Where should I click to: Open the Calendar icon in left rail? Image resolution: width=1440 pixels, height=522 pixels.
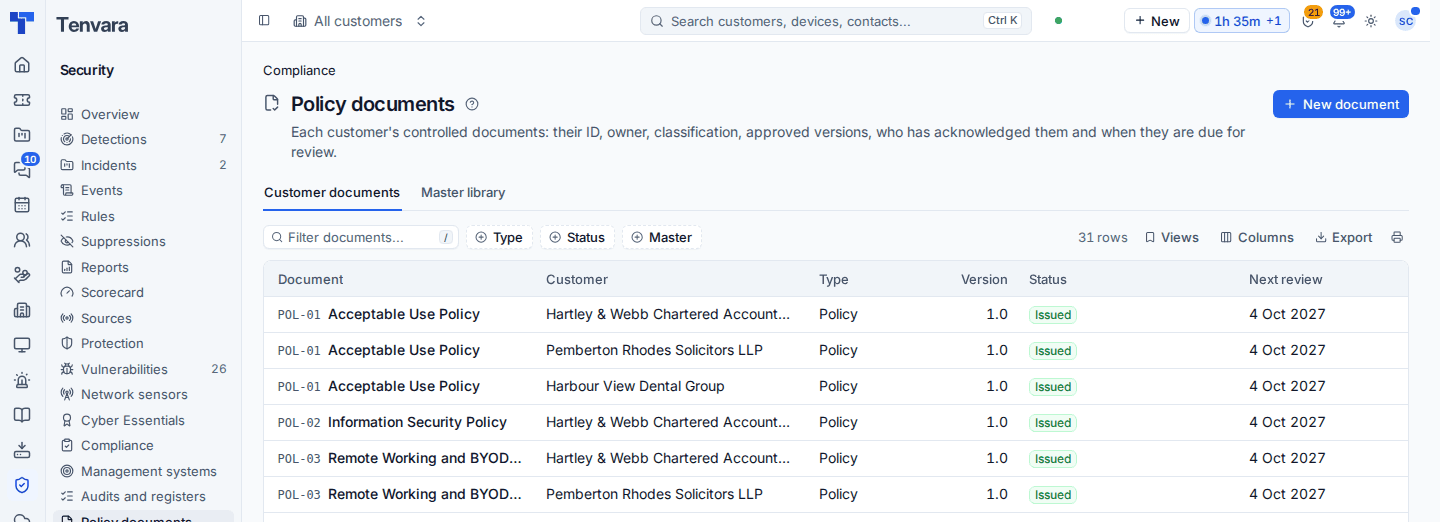point(22,205)
